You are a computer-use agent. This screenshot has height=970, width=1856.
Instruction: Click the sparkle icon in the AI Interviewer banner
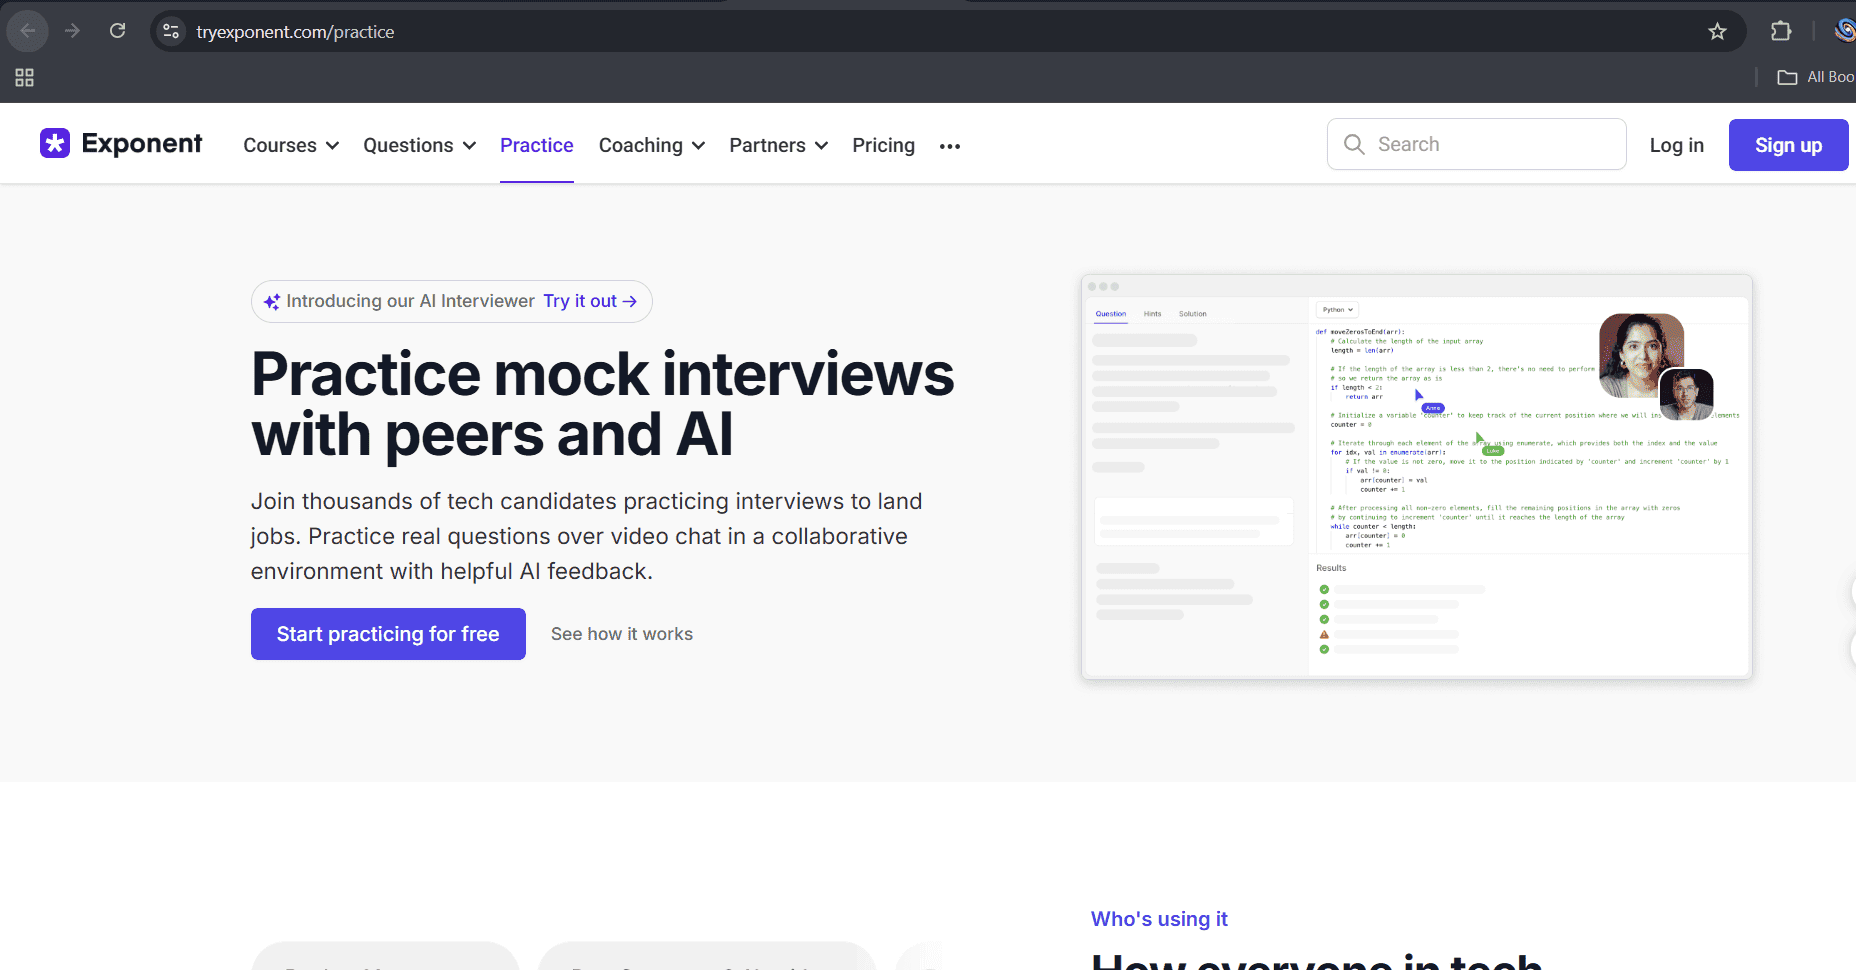pyautogui.click(x=271, y=301)
